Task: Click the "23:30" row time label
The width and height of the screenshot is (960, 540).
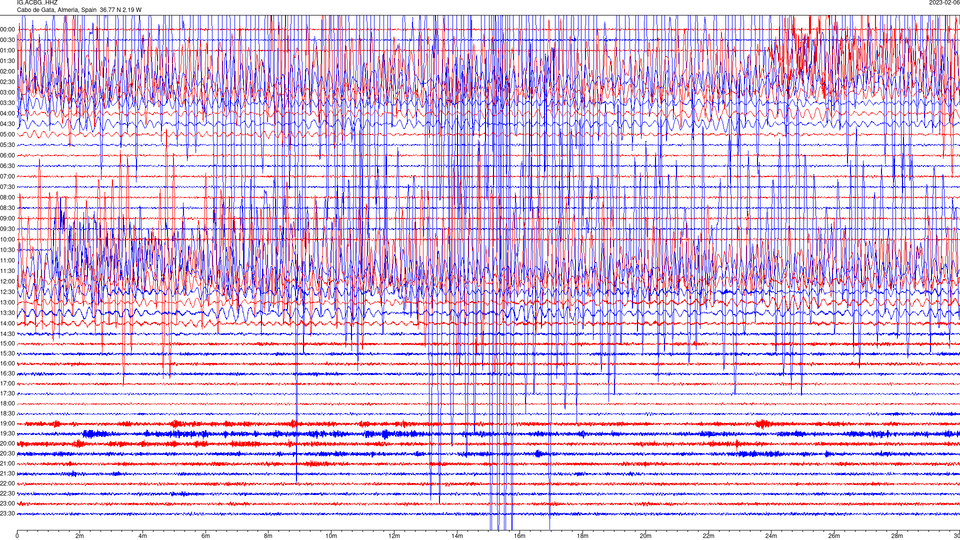Action: pyautogui.click(x=7, y=514)
